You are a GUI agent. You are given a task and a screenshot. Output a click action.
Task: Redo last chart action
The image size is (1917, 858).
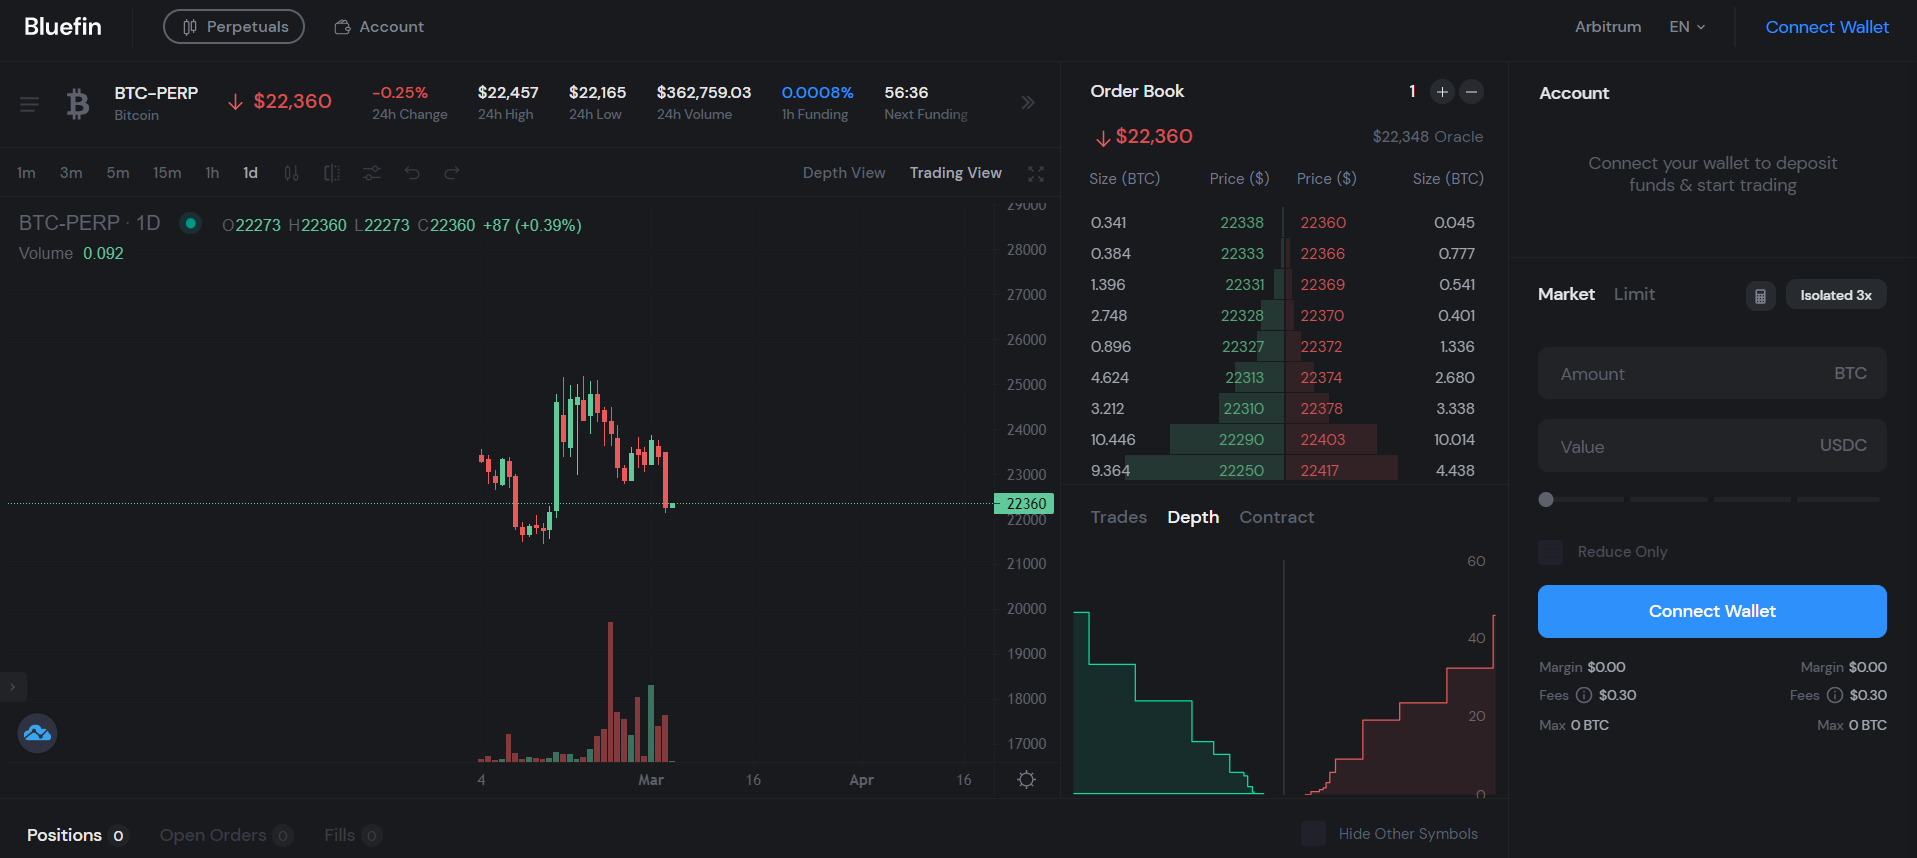click(x=452, y=173)
